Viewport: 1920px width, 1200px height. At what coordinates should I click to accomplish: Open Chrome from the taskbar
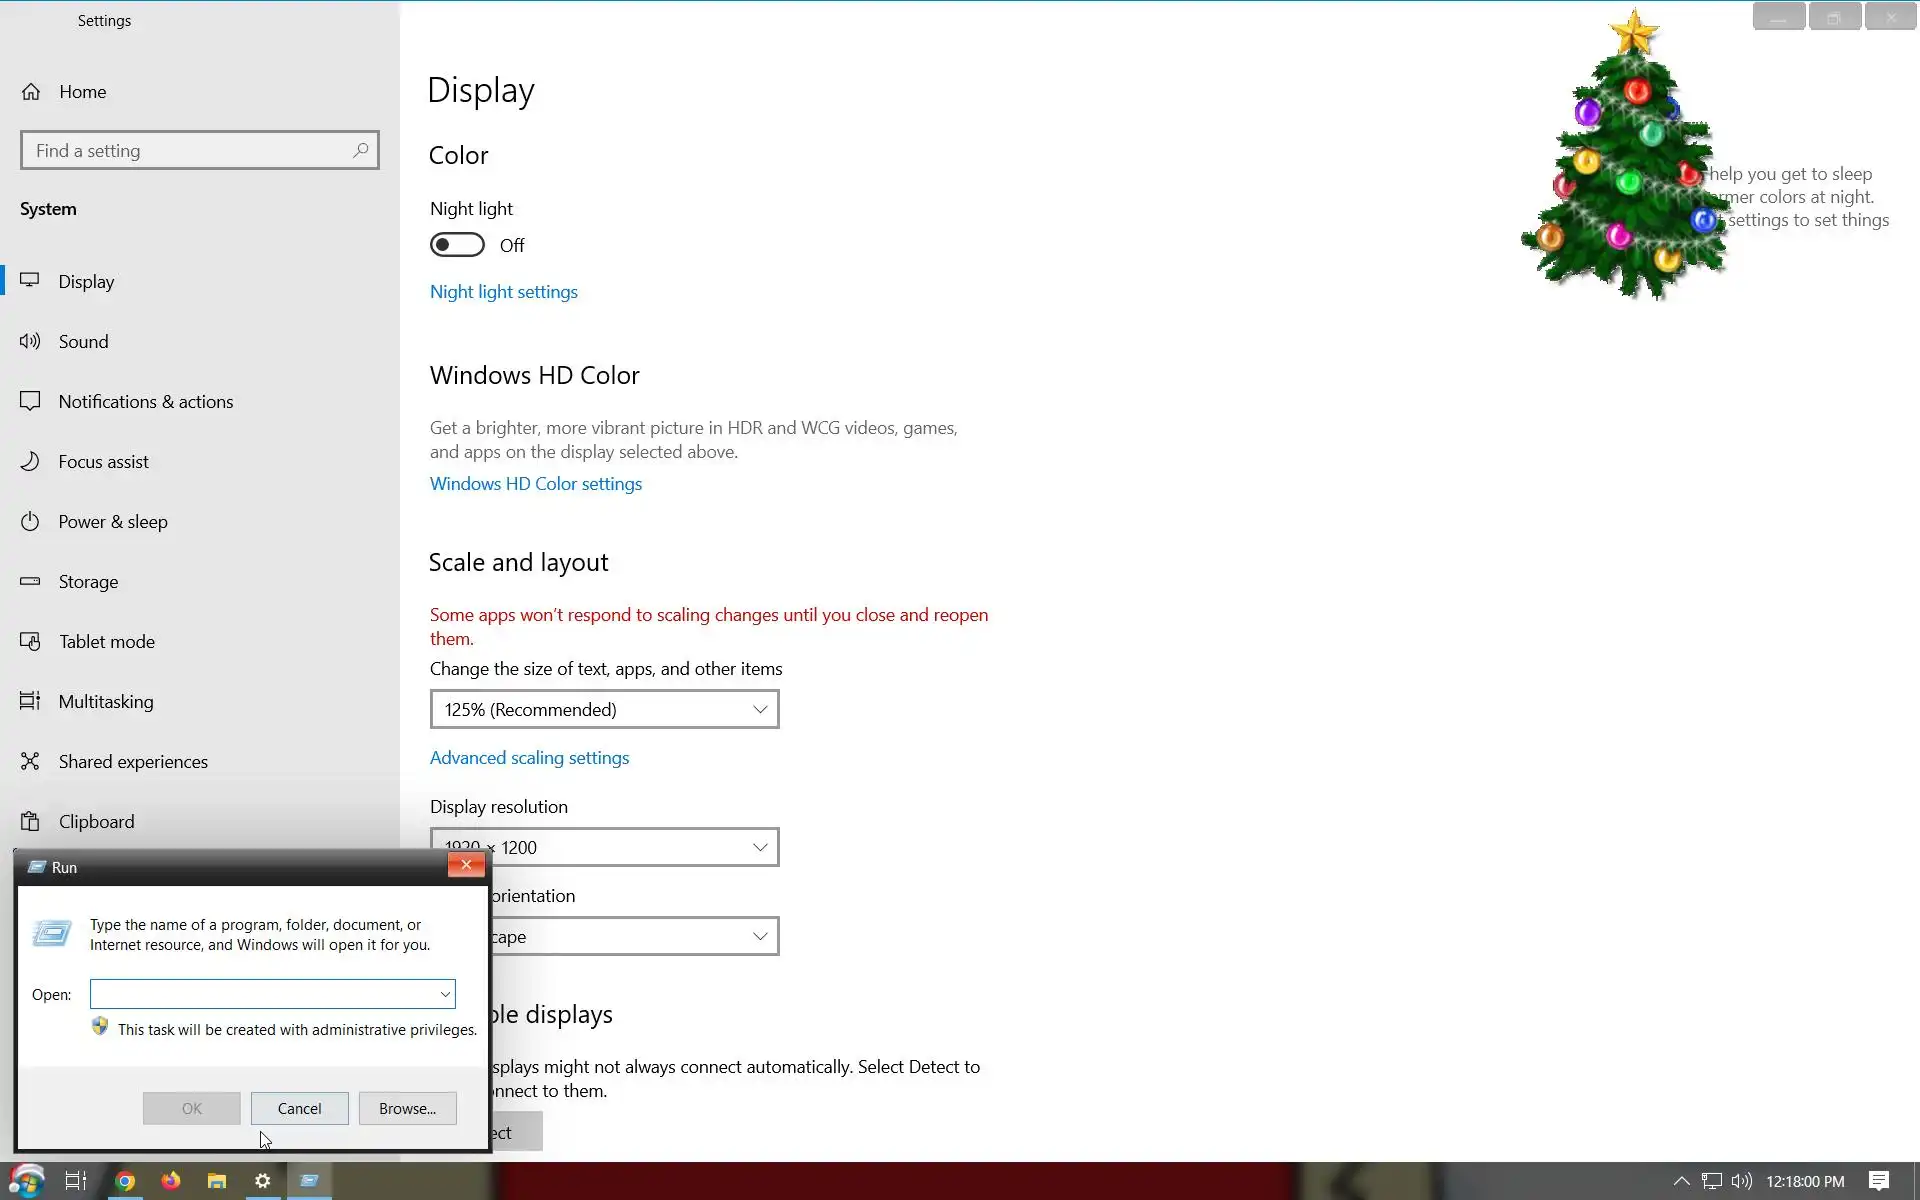pos(125,1181)
